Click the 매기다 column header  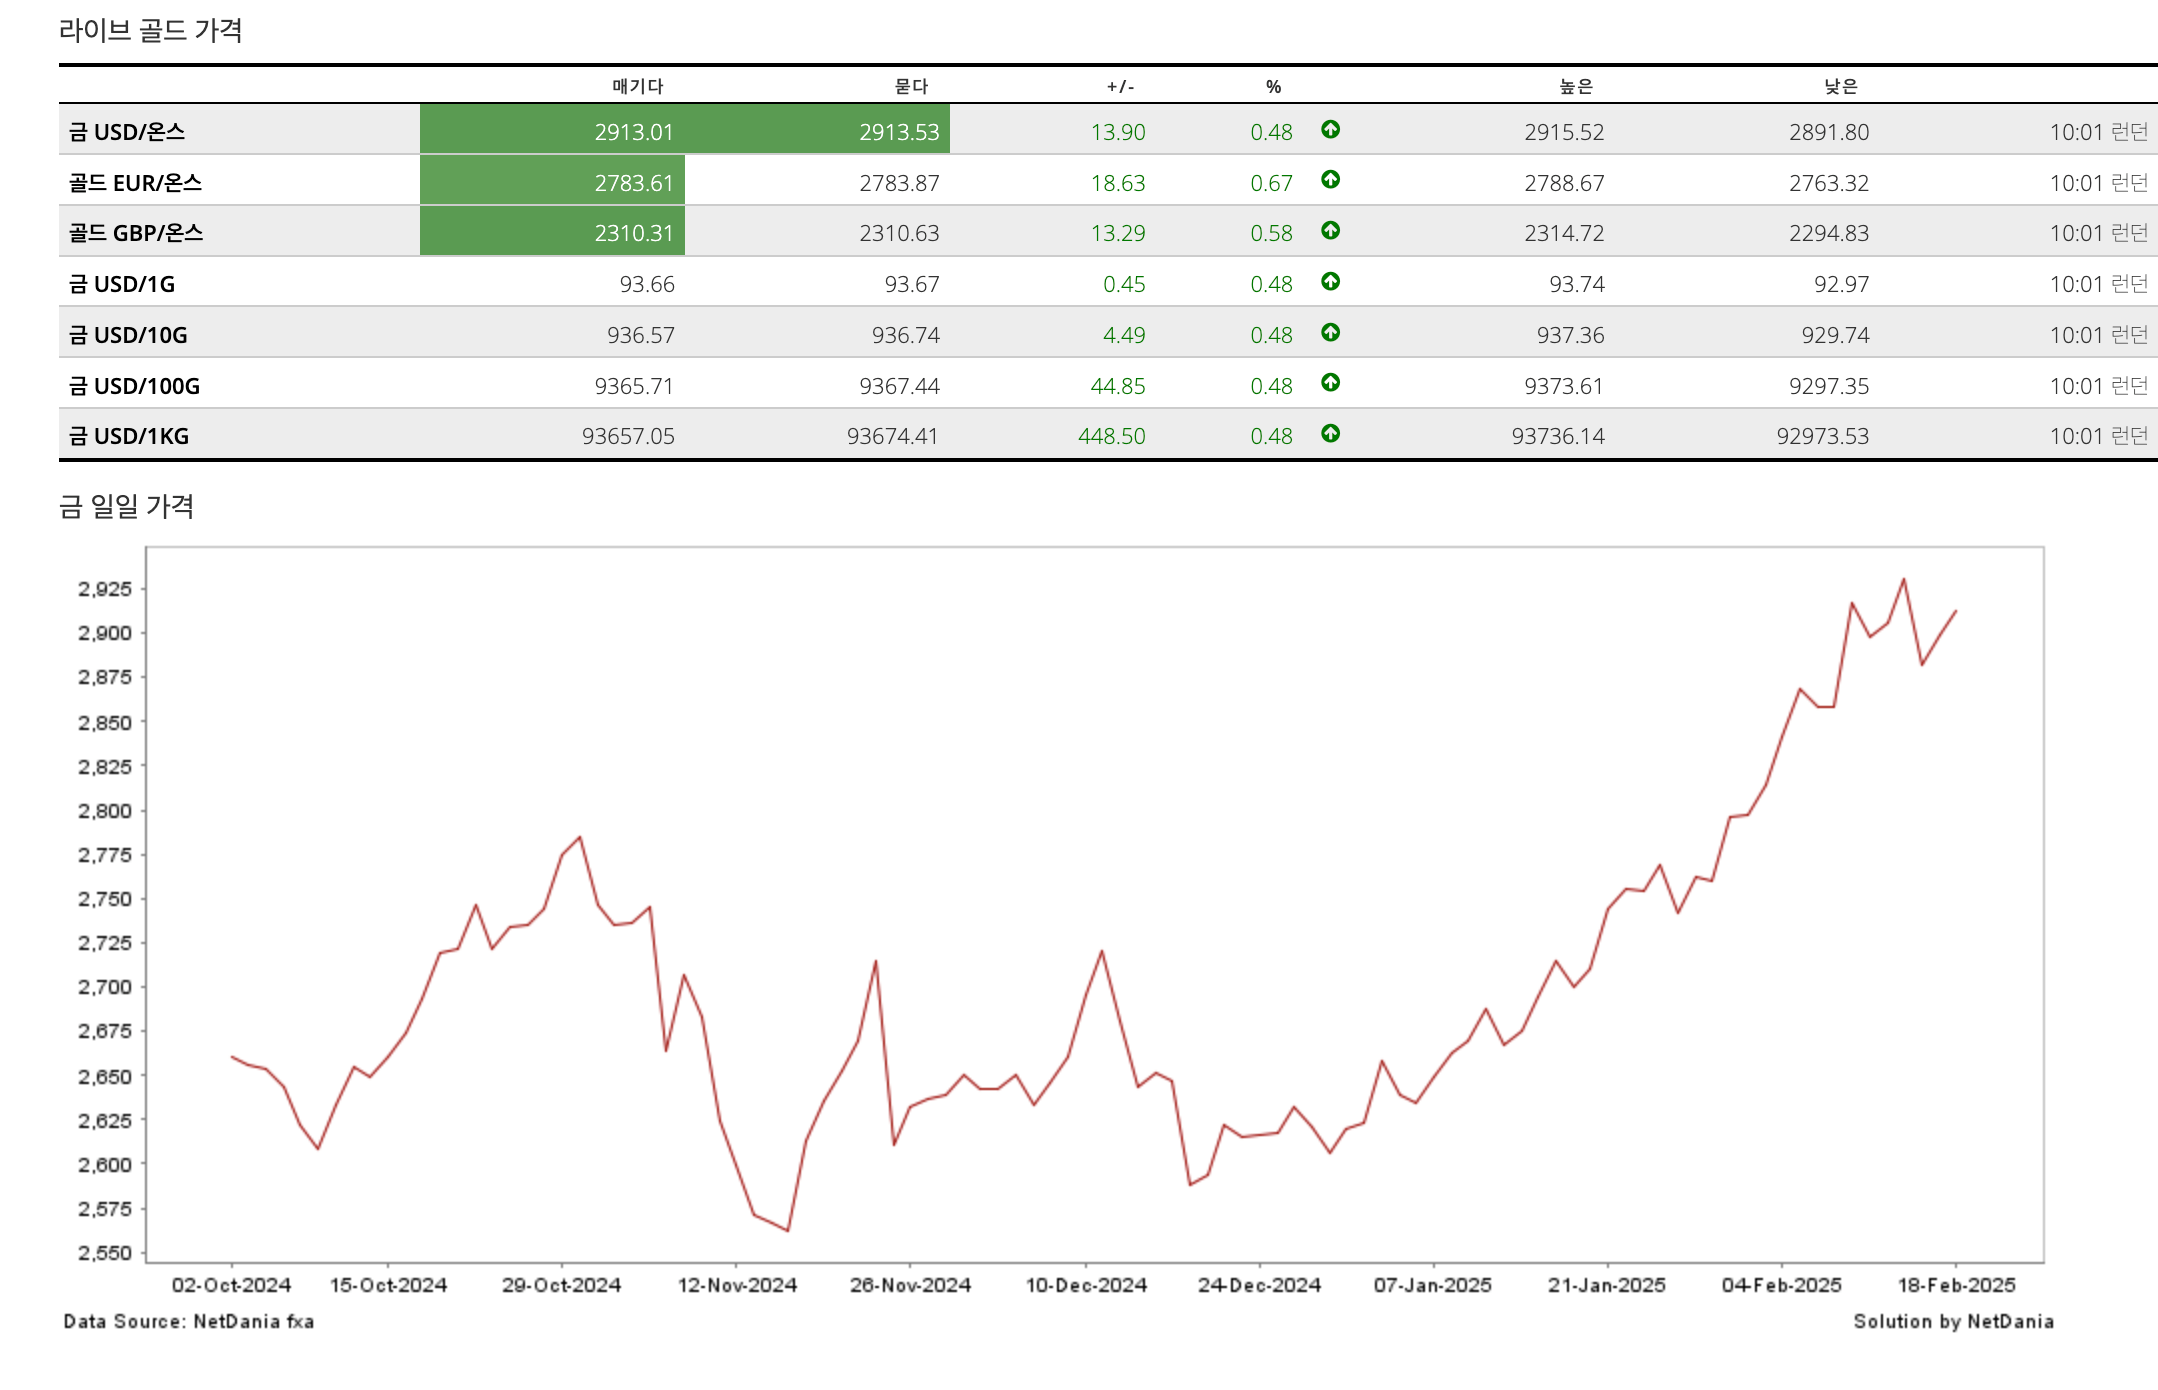638,87
